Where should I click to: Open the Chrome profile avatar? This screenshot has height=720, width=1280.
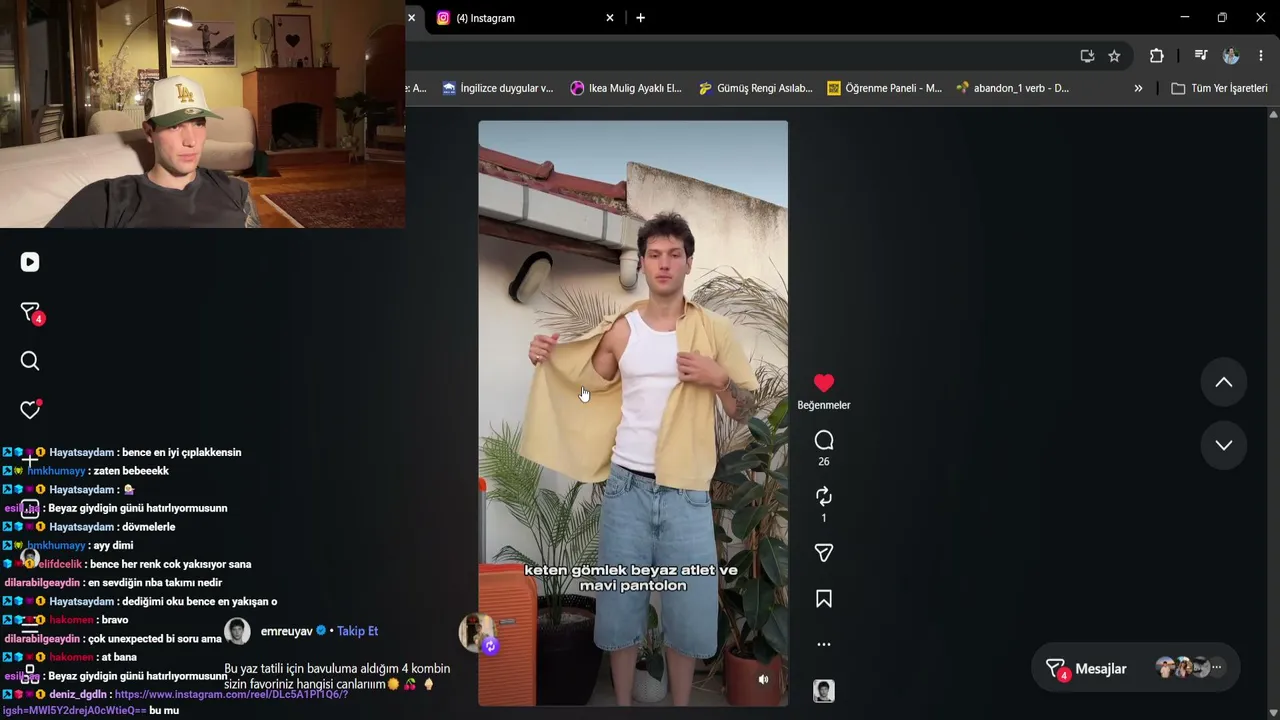(x=1231, y=56)
